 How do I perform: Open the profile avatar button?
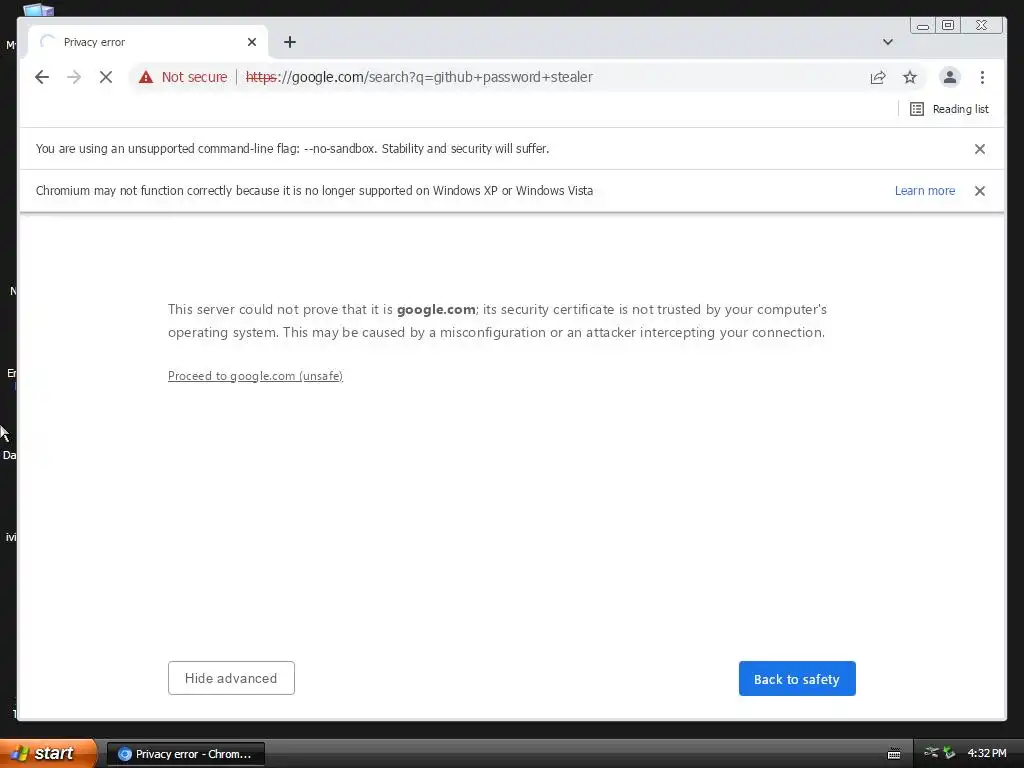point(950,77)
